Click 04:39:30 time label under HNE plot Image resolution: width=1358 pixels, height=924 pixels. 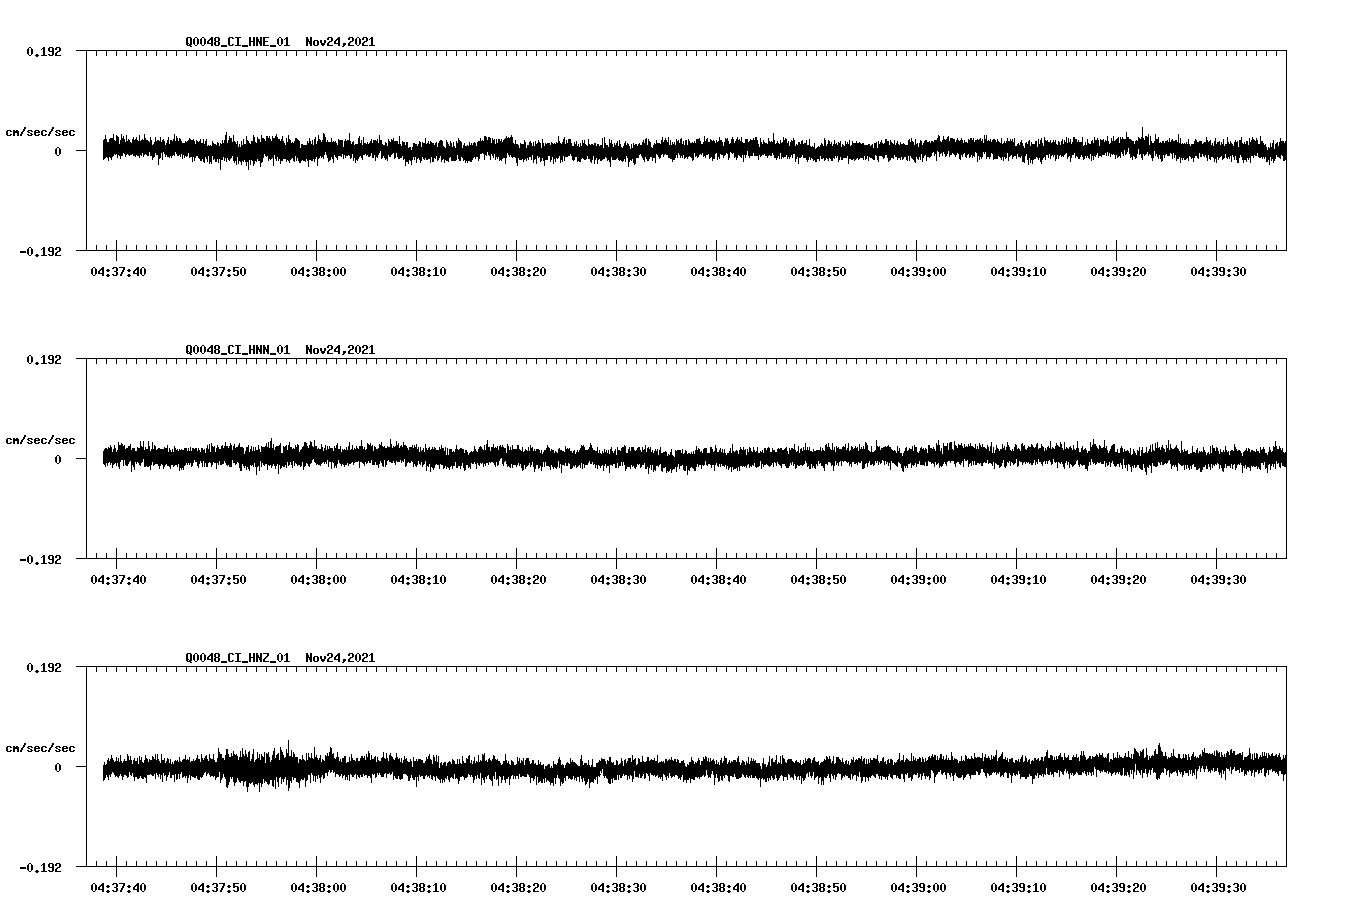(x=1218, y=271)
